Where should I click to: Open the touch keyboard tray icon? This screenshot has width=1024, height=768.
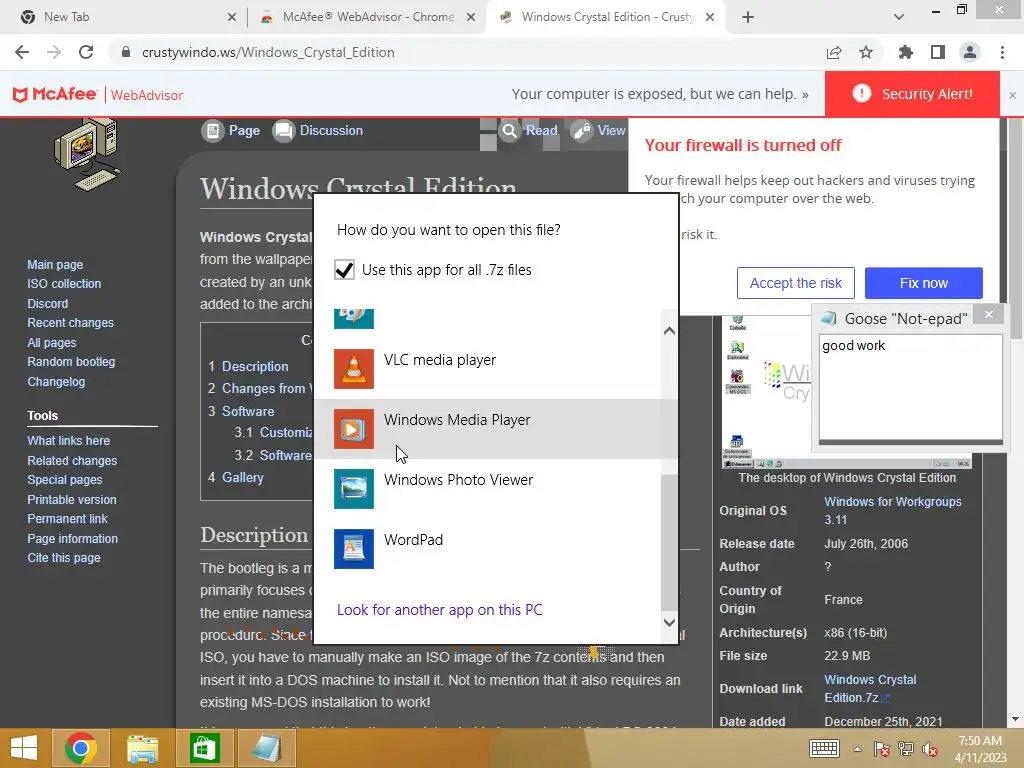[824, 748]
